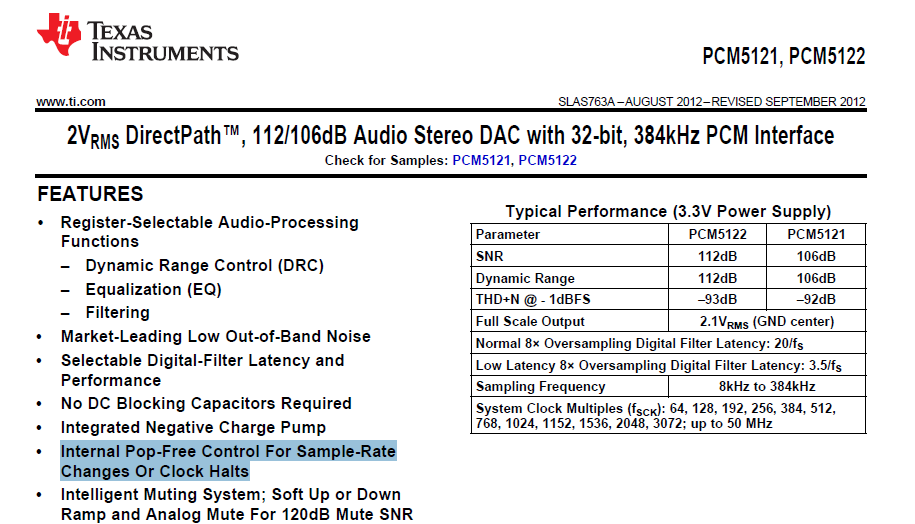Open the PCM5122 sample link
915x524 pixels.
tap(547, 160)
